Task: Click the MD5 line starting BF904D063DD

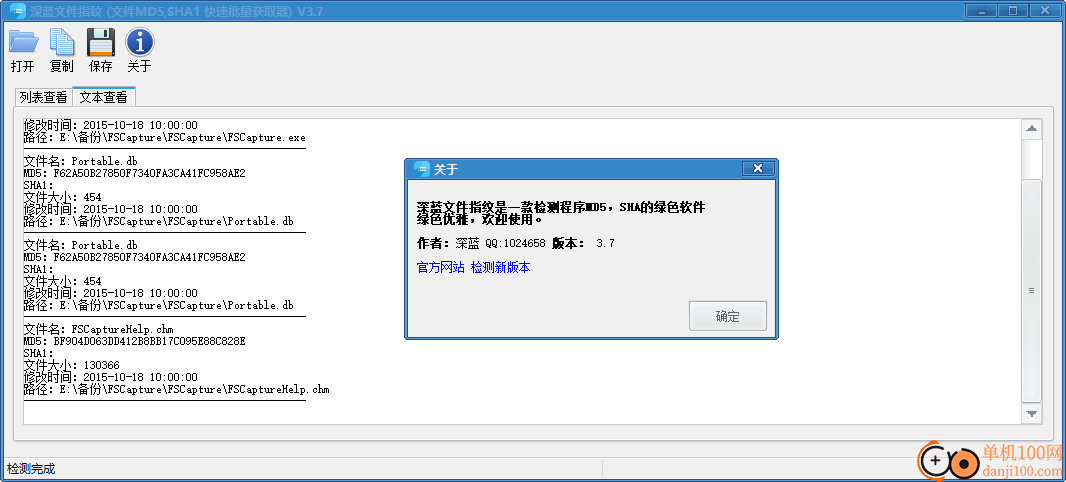Action: (135, 341)
